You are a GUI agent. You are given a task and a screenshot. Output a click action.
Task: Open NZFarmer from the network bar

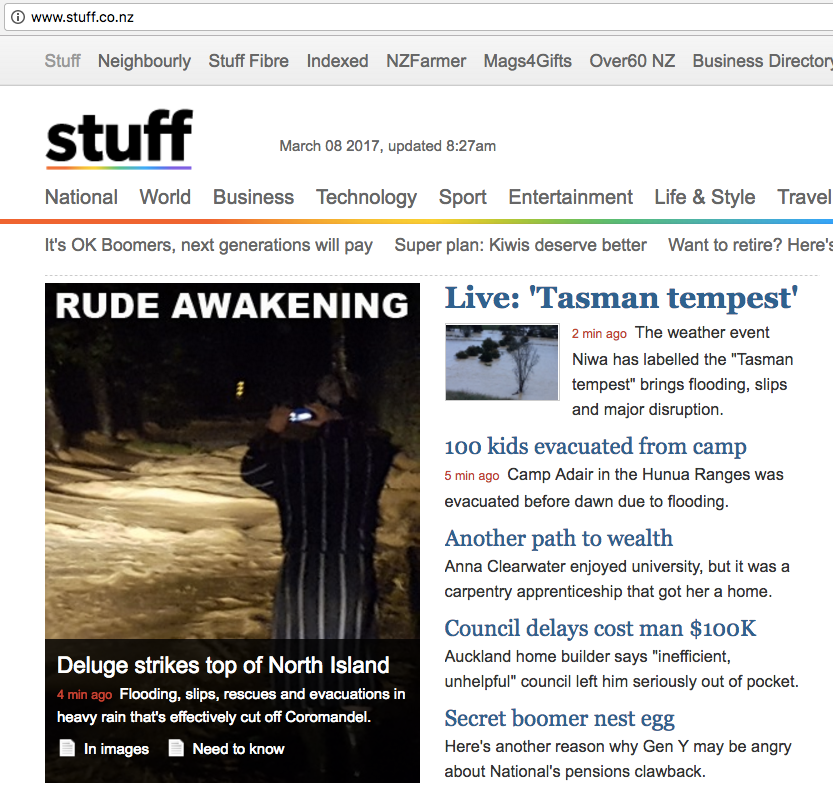426,61
